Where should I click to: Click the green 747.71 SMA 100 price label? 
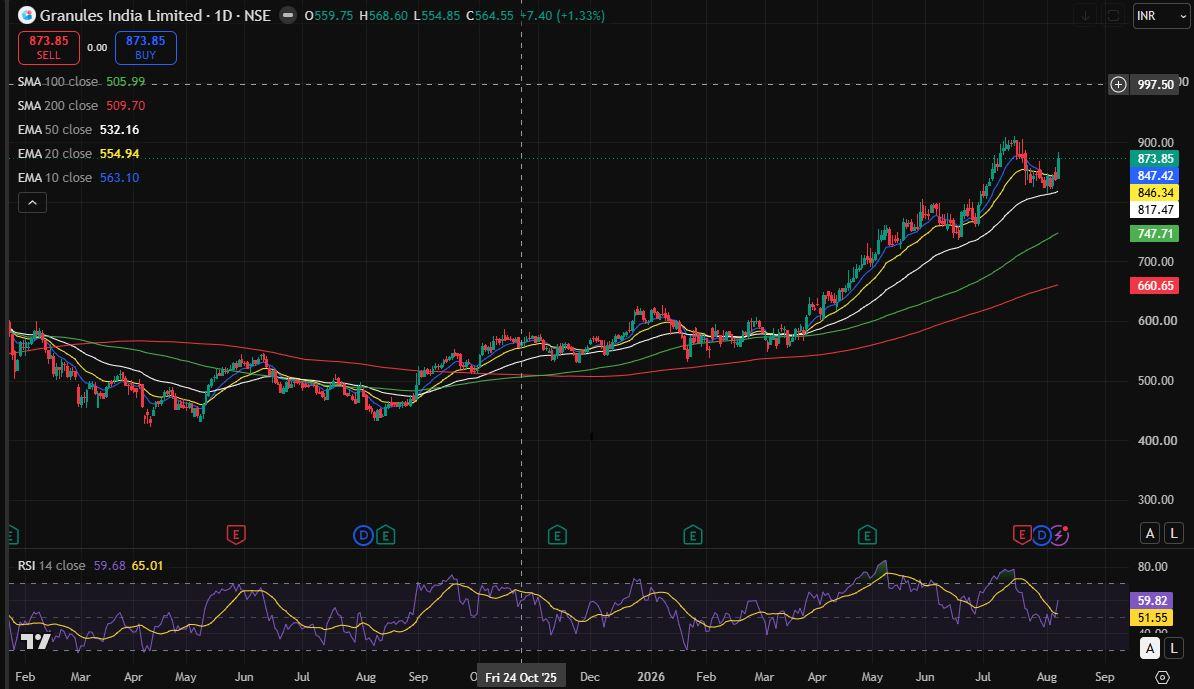(1154, 234)
